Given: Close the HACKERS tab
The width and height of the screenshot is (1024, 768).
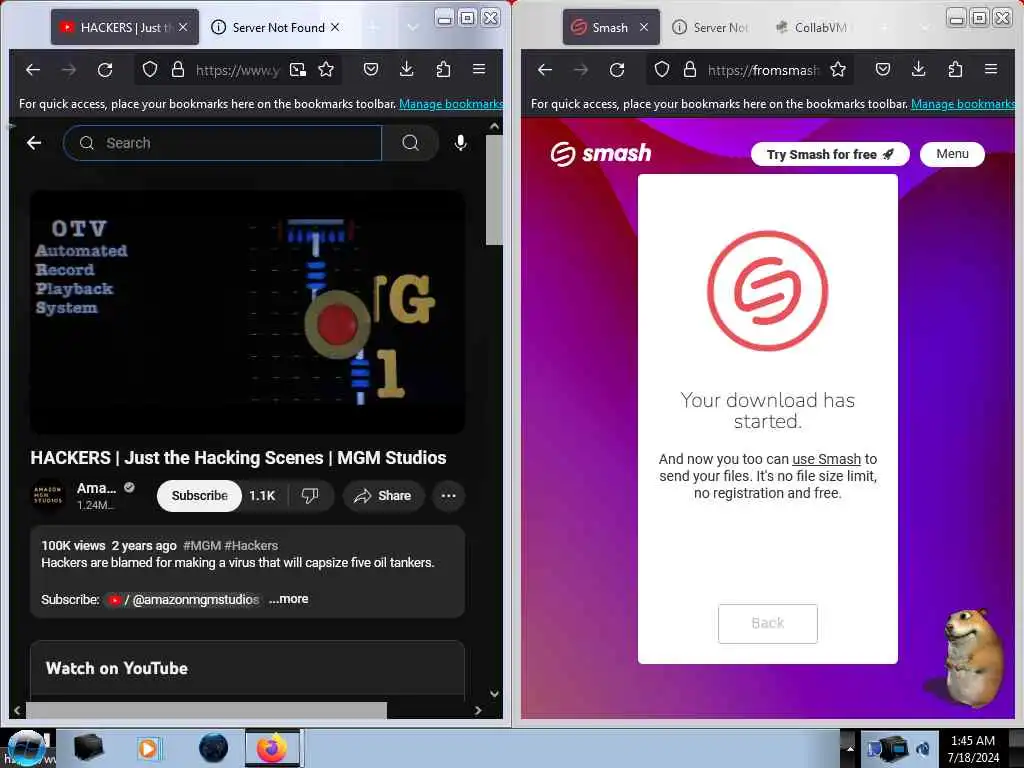Looking at the screenshot, I should tap(183, 27).
